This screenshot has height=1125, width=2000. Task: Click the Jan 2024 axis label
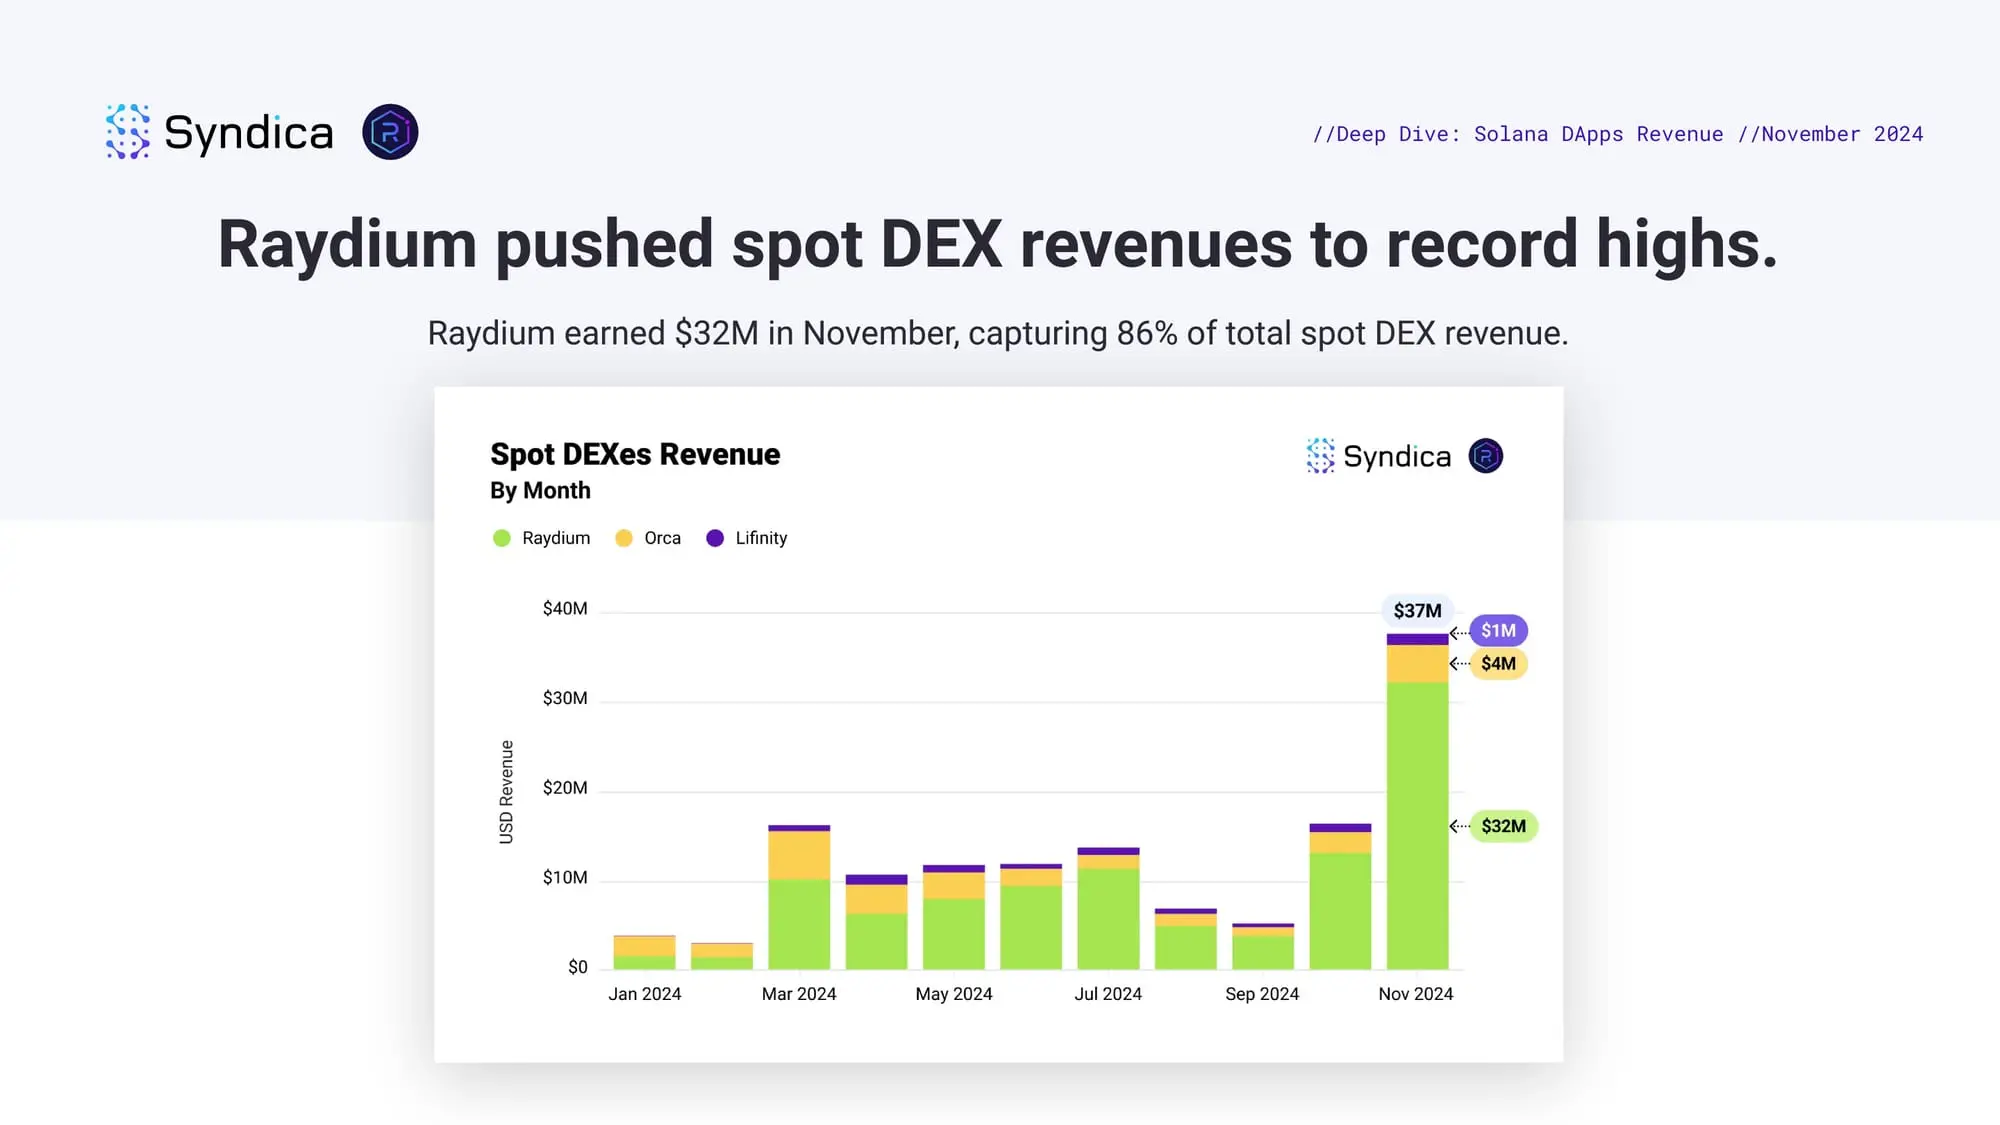point(644,994)
